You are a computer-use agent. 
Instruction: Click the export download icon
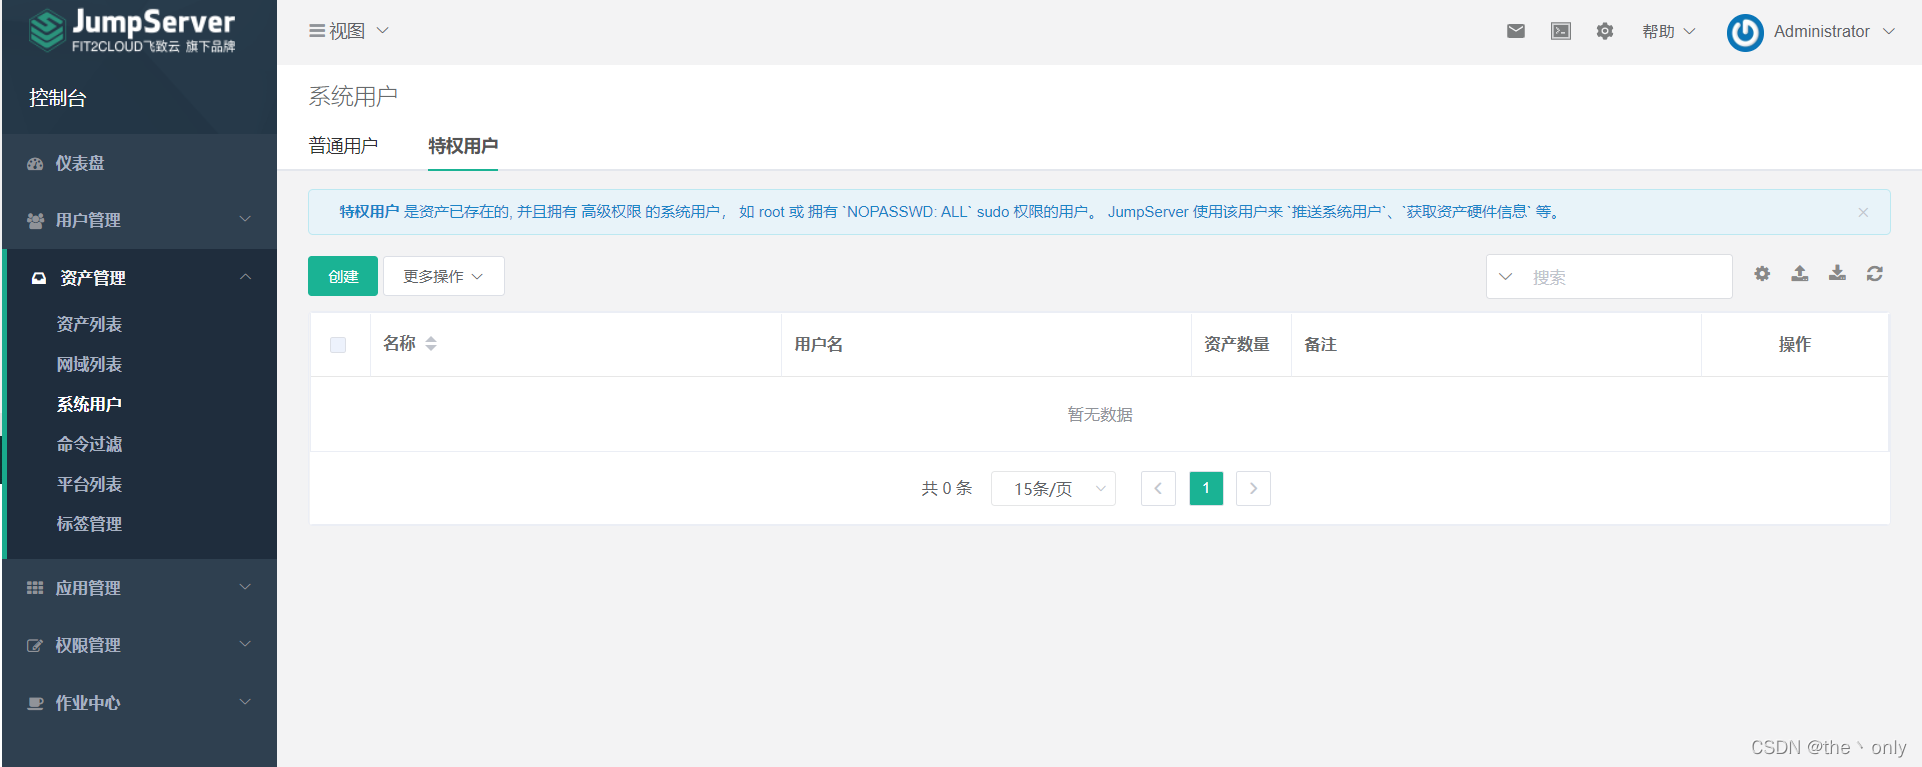1837,274
